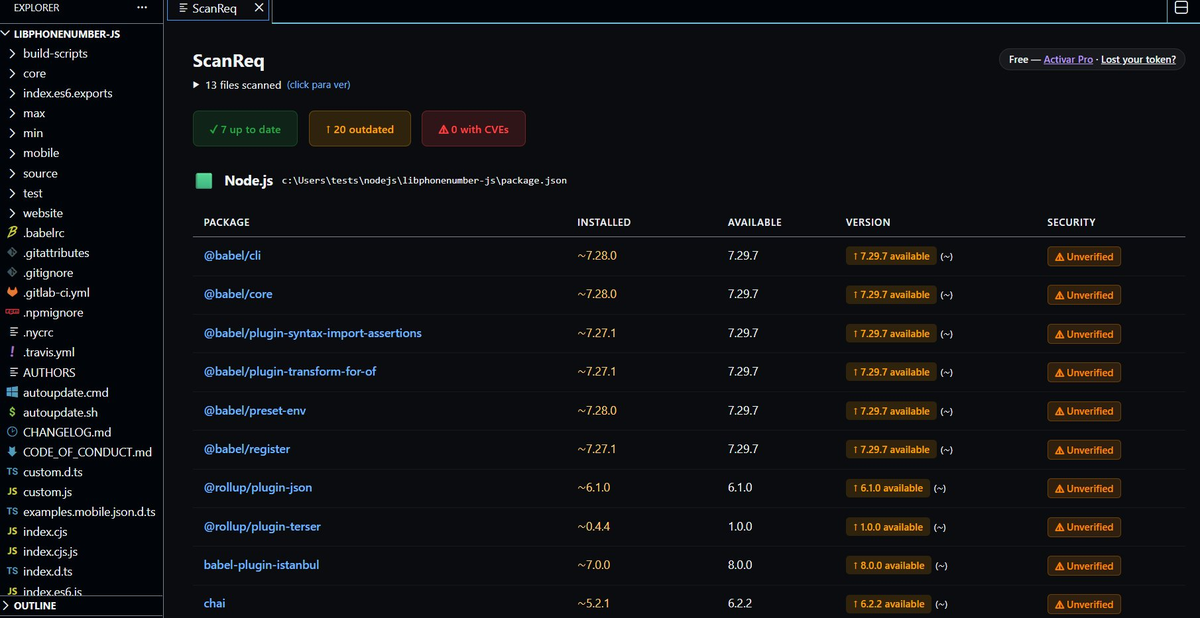Toggle editor layout icon at top right
Image resolution: width=1200 pixels, height=618 pixels.
[x=1181, y=8]
